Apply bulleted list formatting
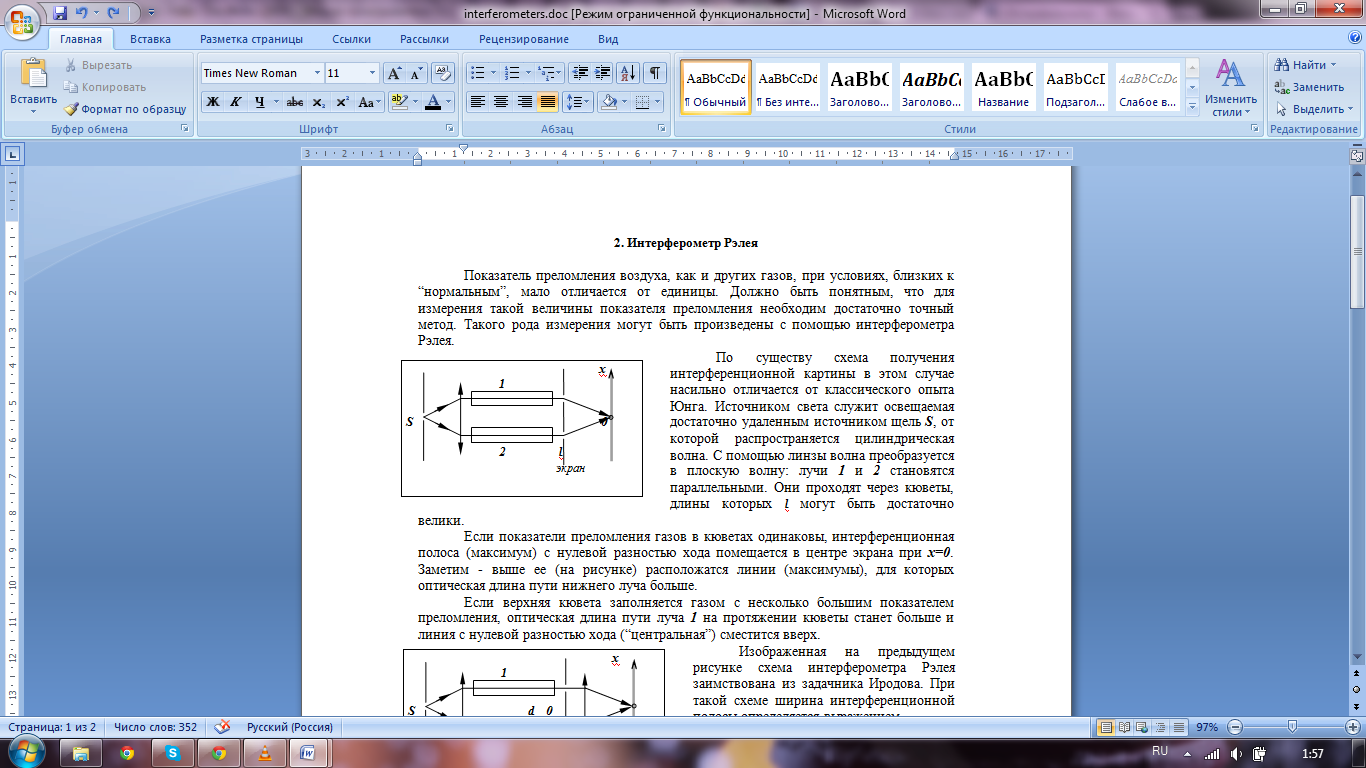This screenshot has height=768, width=1366. coord(478,73)
